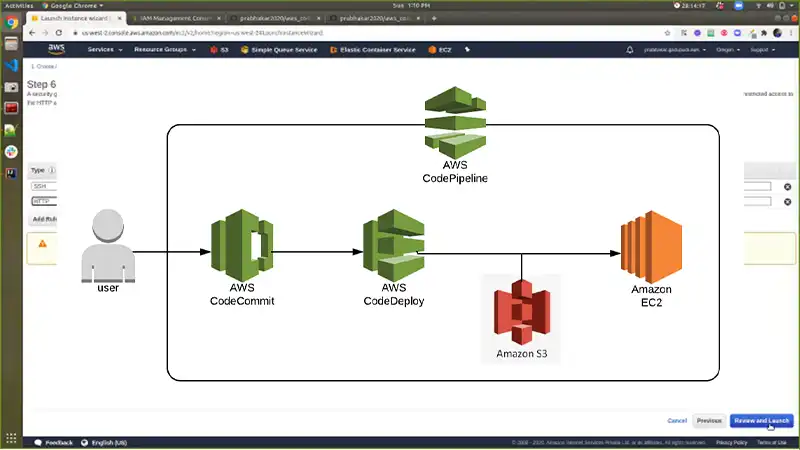Image resolution: width=800 pixels, height=450 pixels.
Task: Open the Feedback link in footer
Action: [54, 443]
